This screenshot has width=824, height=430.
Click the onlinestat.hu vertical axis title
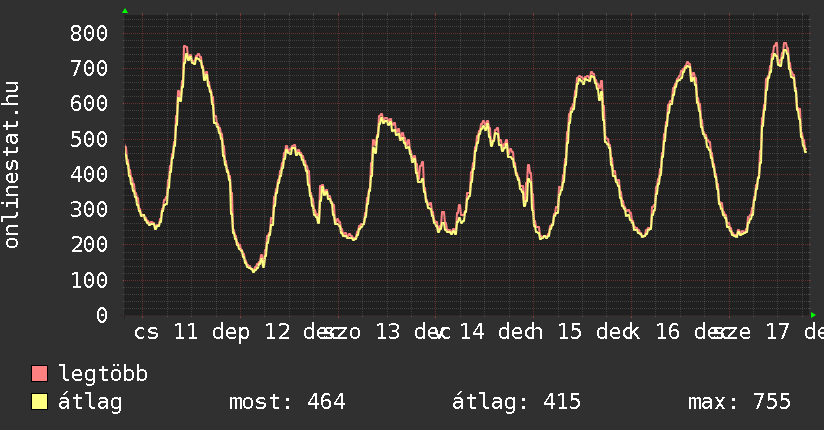12,165
